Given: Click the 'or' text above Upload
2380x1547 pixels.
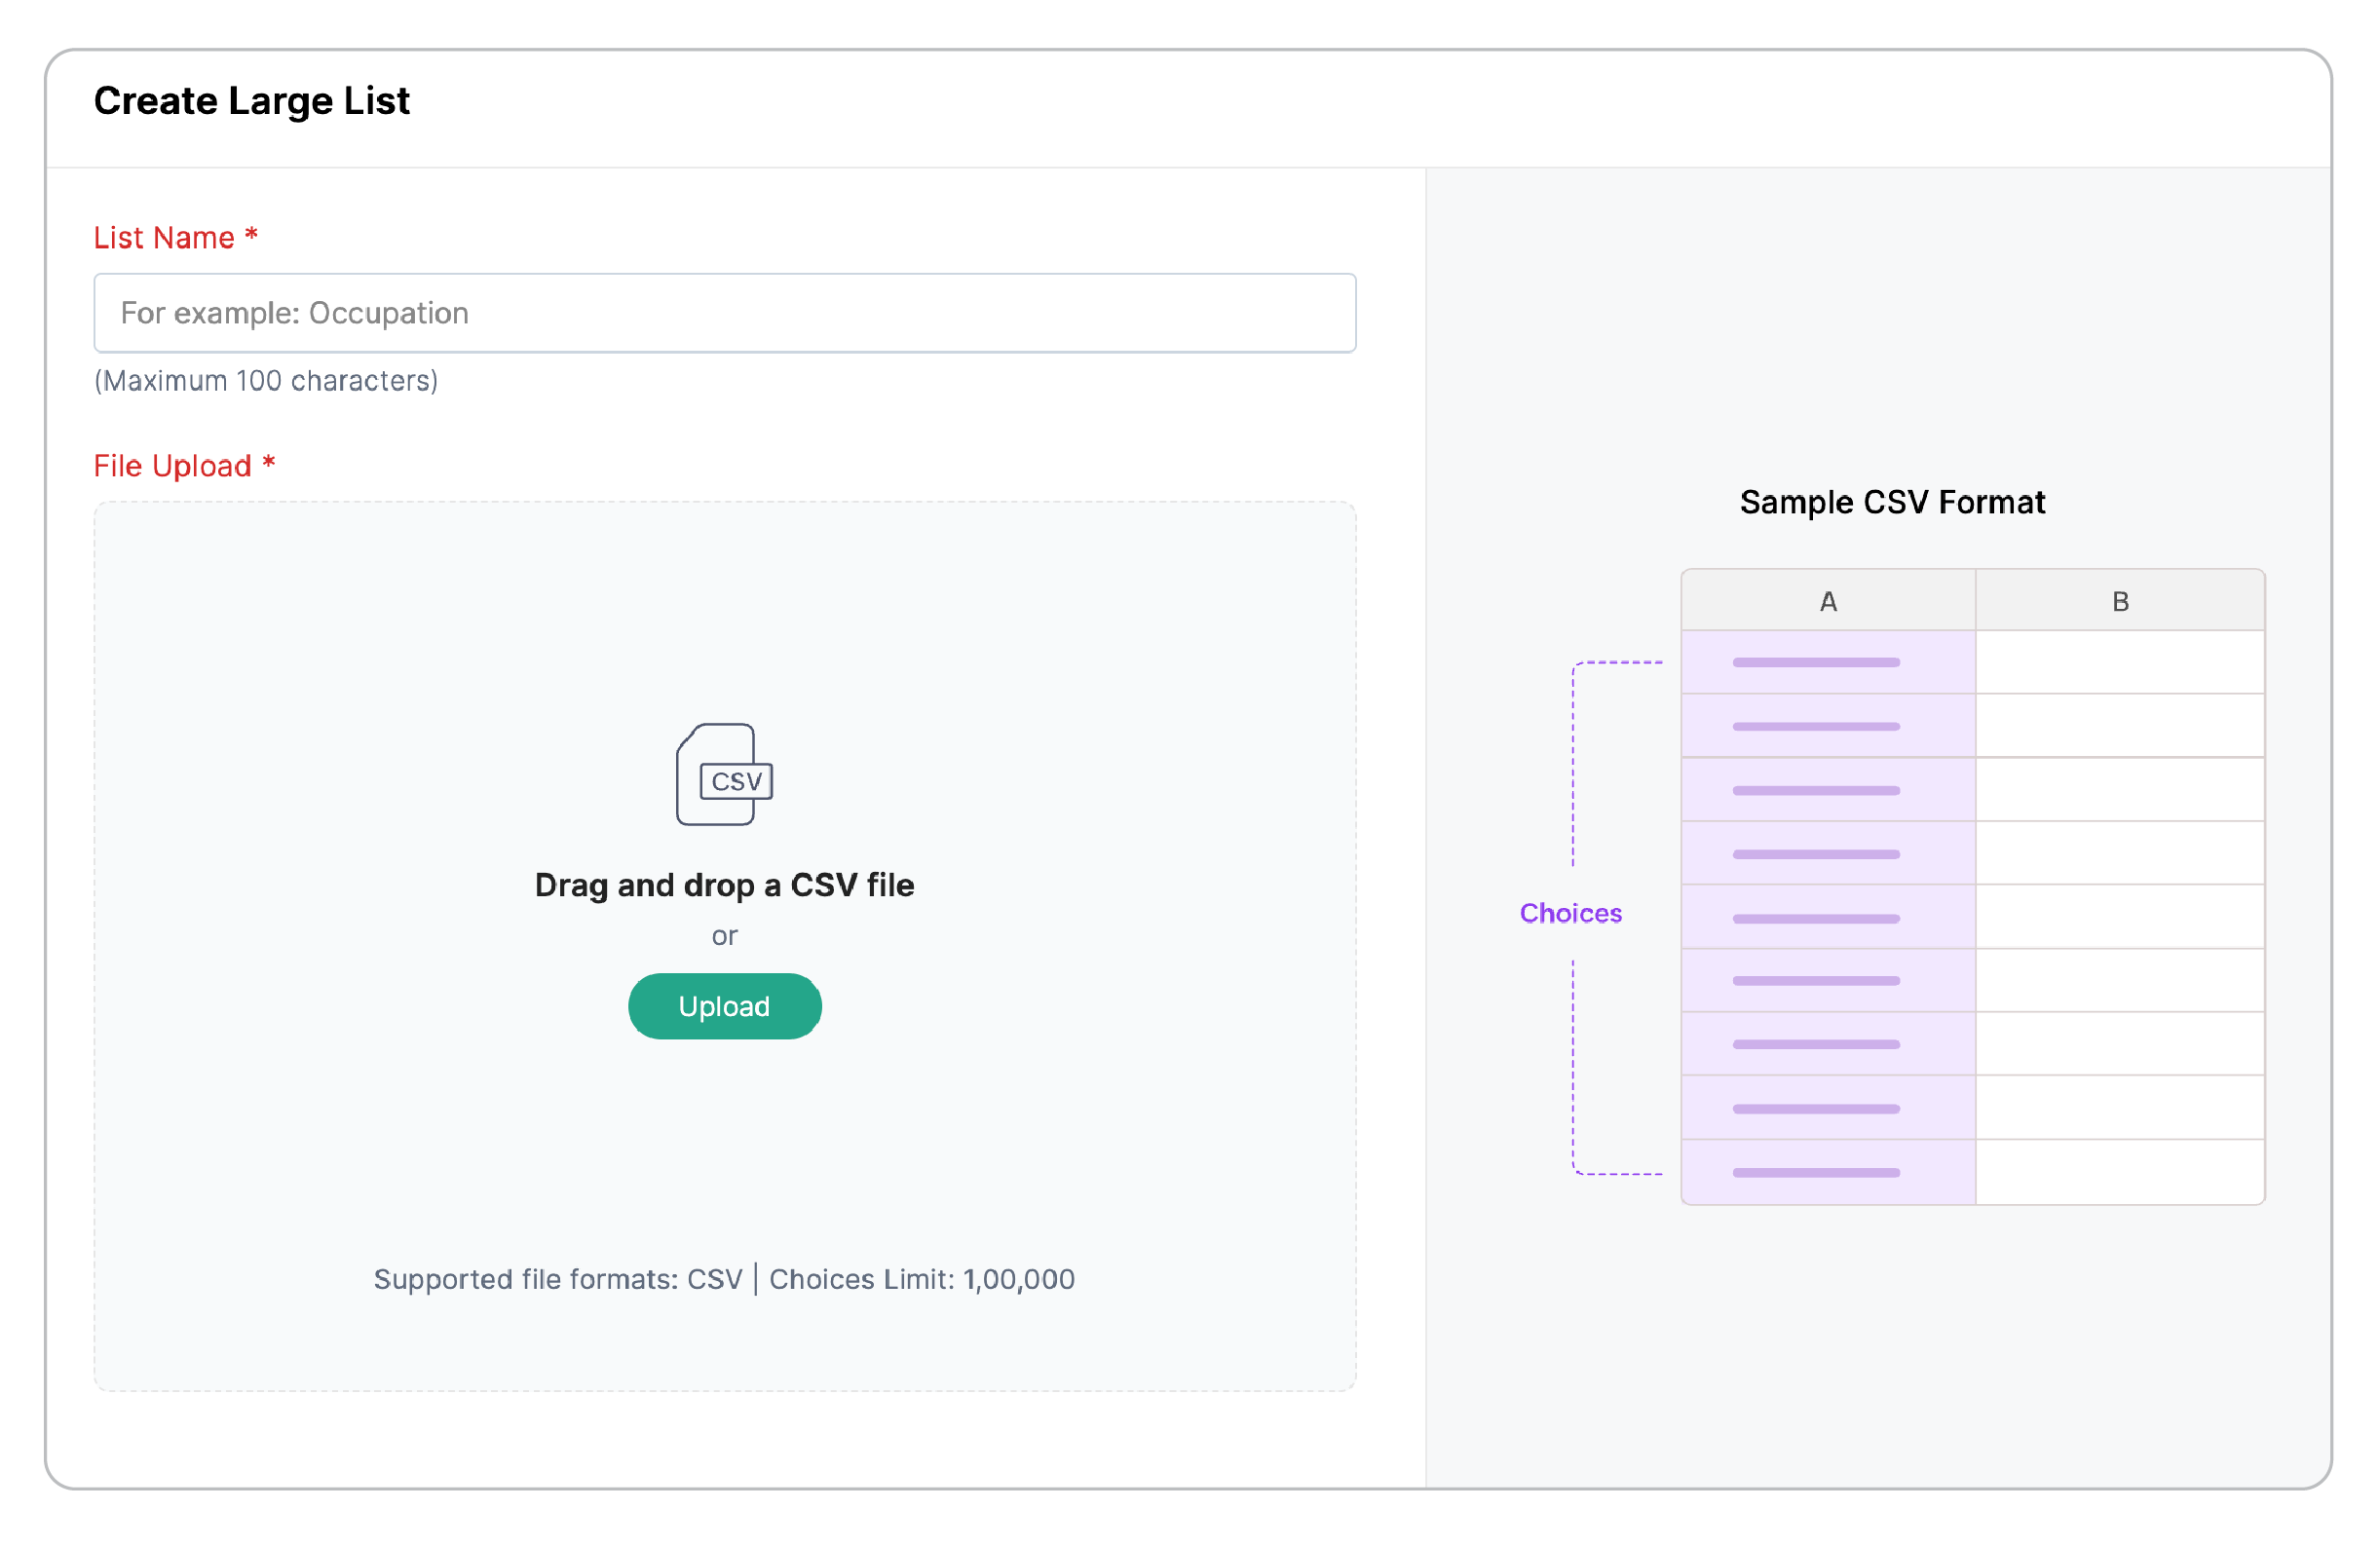Looking at the screenshot, I should coord(724,936).
